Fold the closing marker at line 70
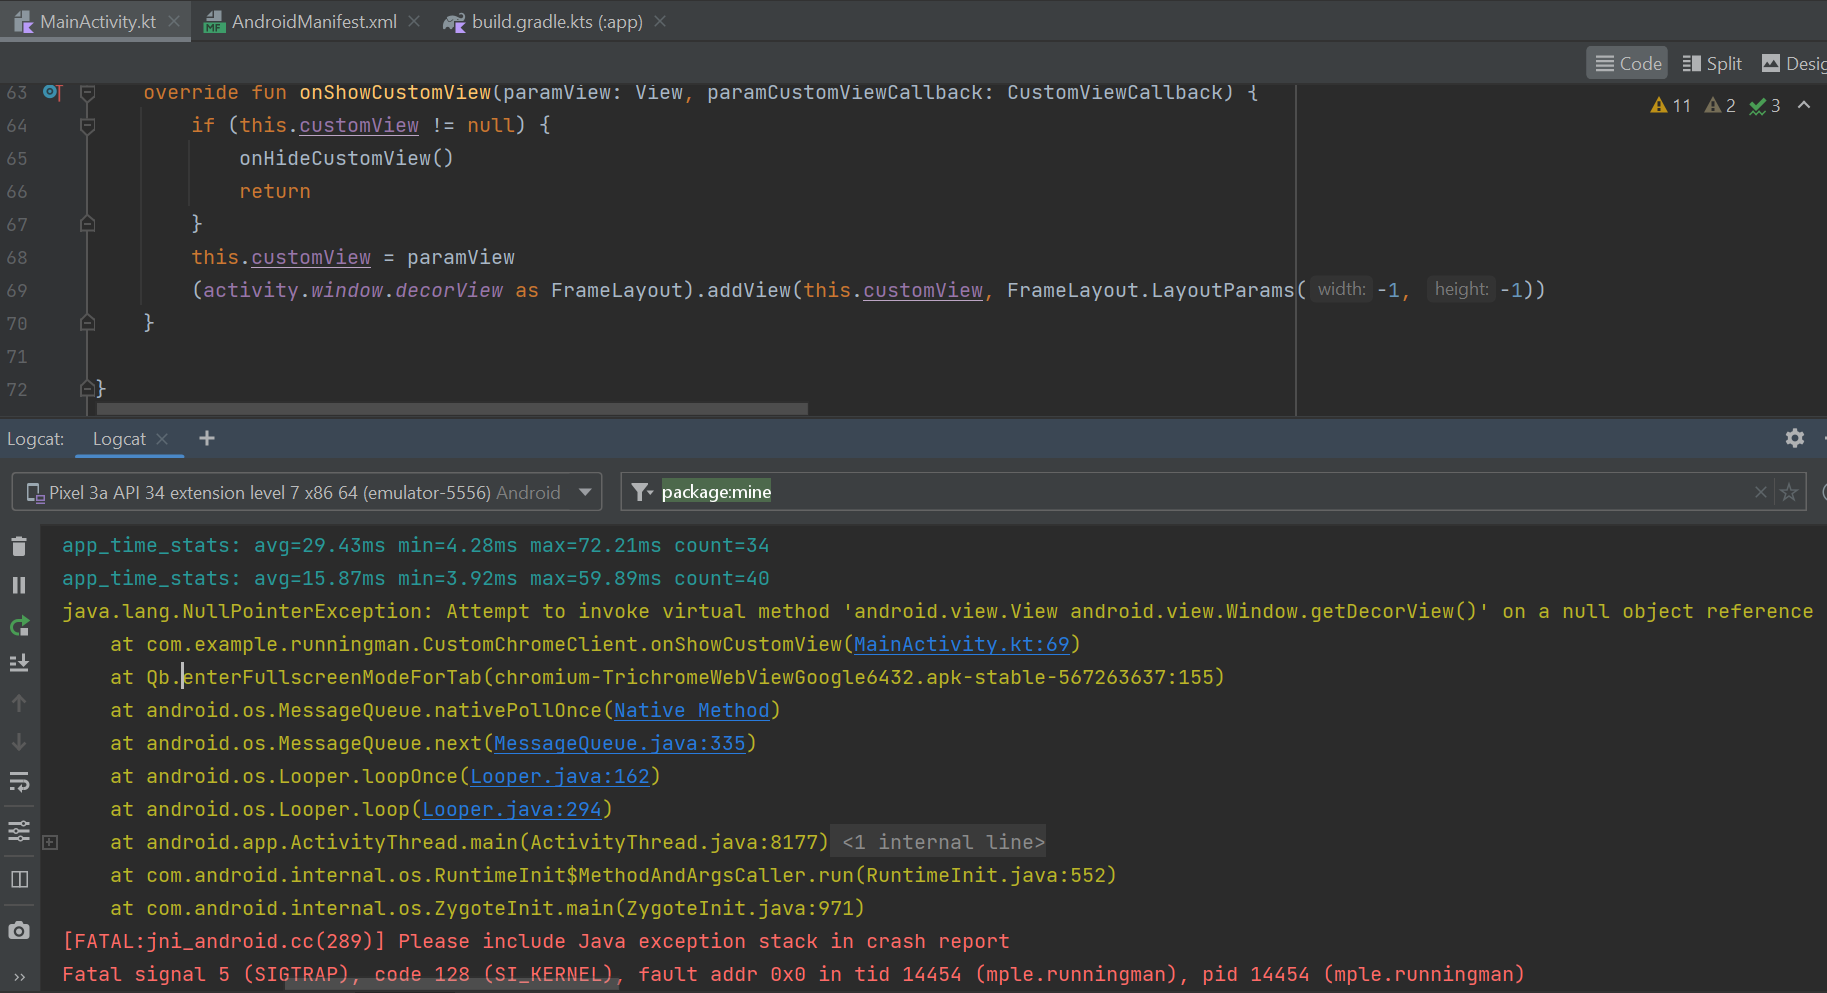Viewport: 1827px width, 993px height. 87,323
